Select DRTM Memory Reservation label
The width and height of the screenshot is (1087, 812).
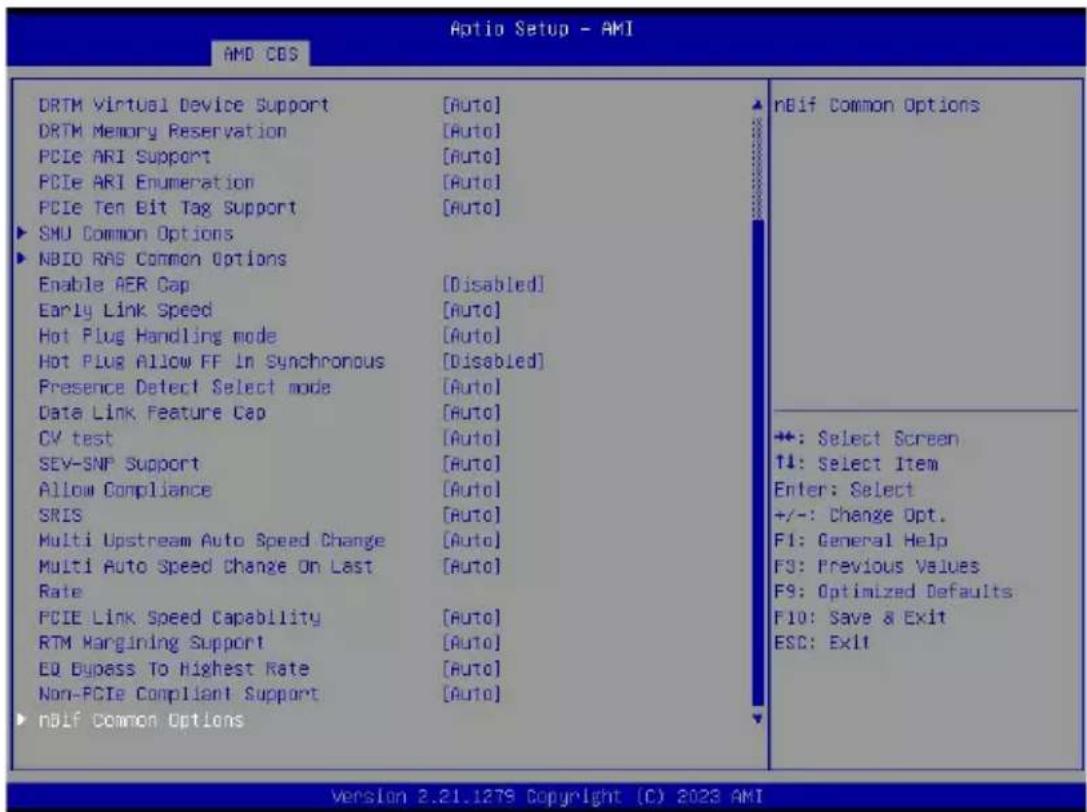(x=162, y=131)
